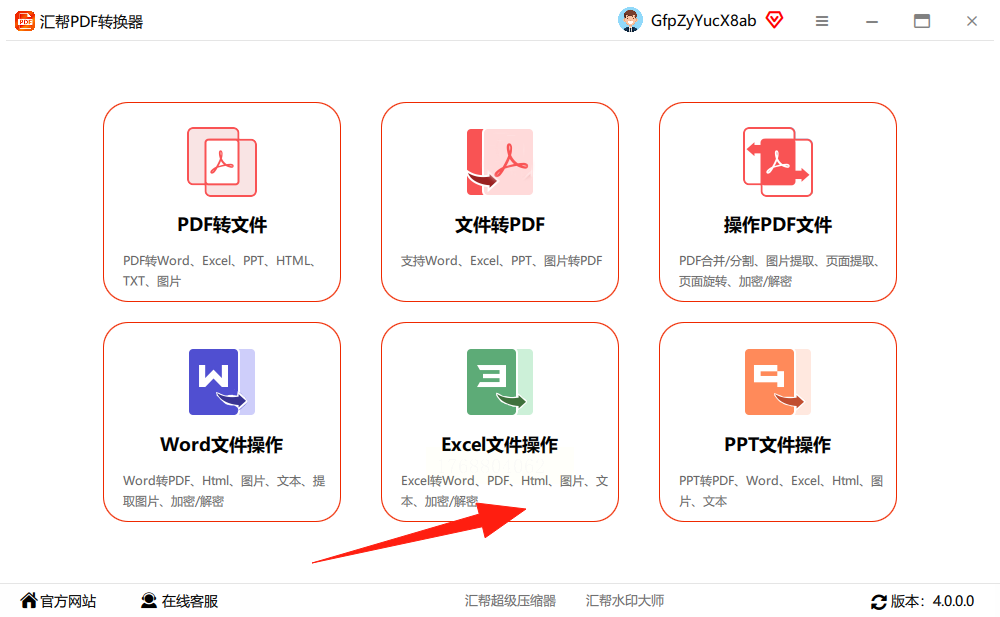
Task: Open 汇帮水印大师 link
Action: (625, 601)
